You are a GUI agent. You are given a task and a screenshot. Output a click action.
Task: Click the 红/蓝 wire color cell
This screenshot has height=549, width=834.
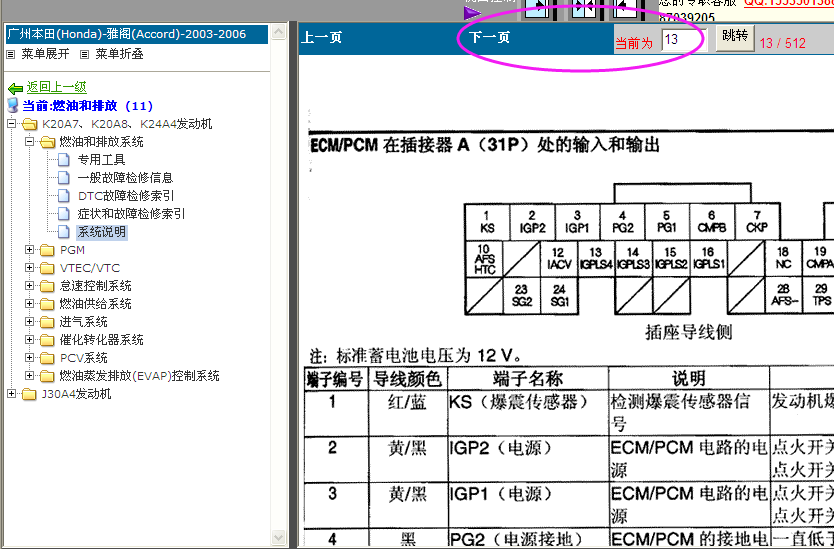(408, 413)
